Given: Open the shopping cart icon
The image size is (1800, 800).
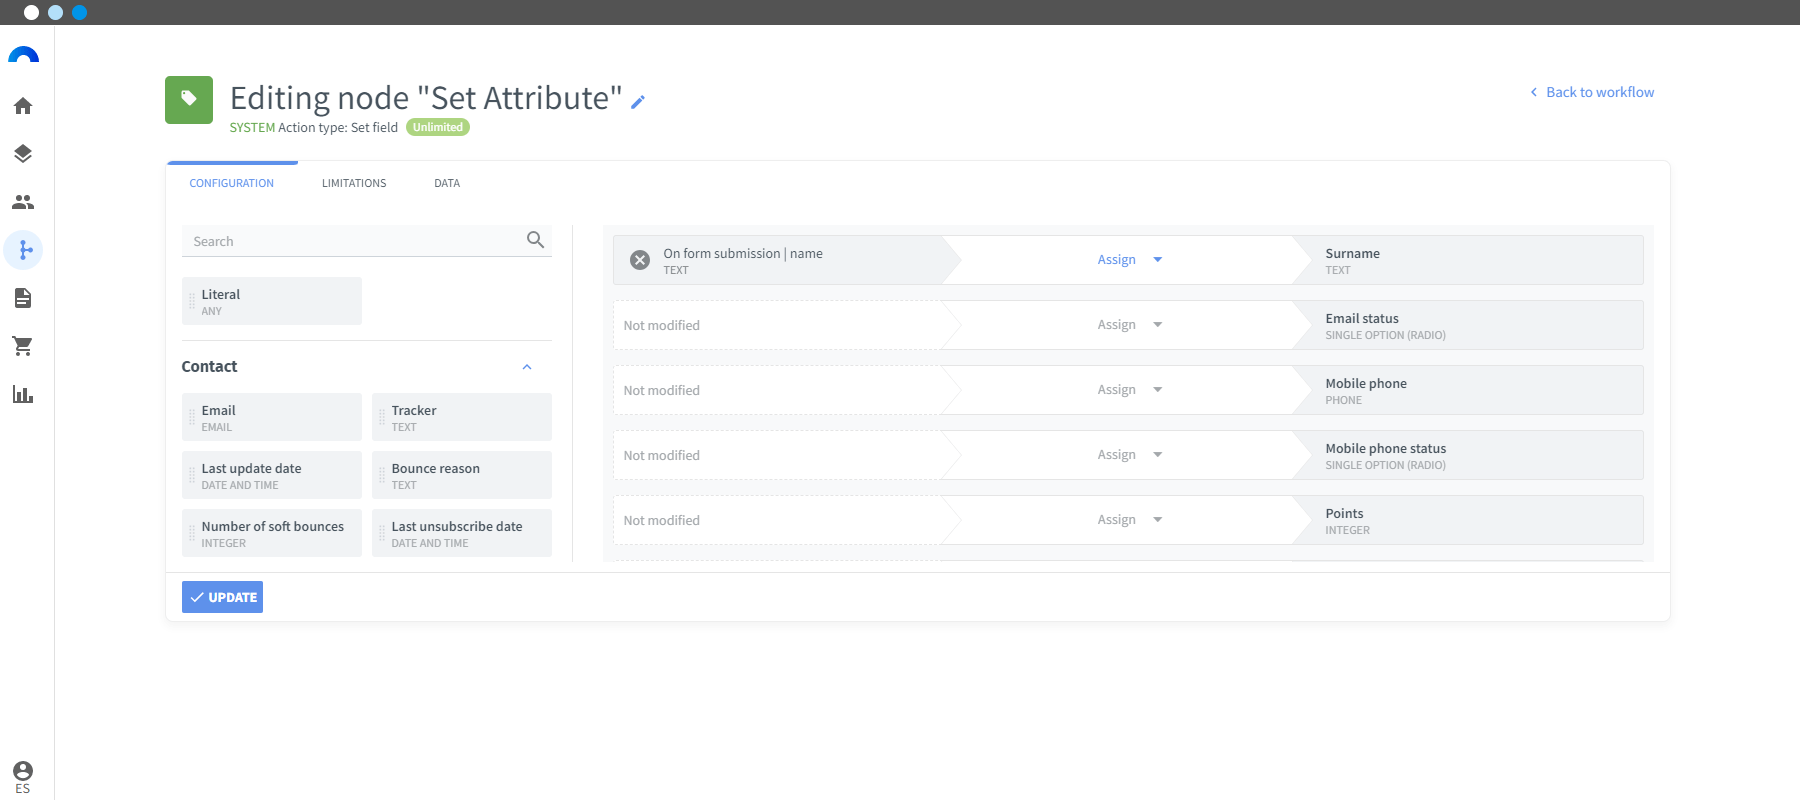Looking at the screenshot, I should tap(23, 346).
